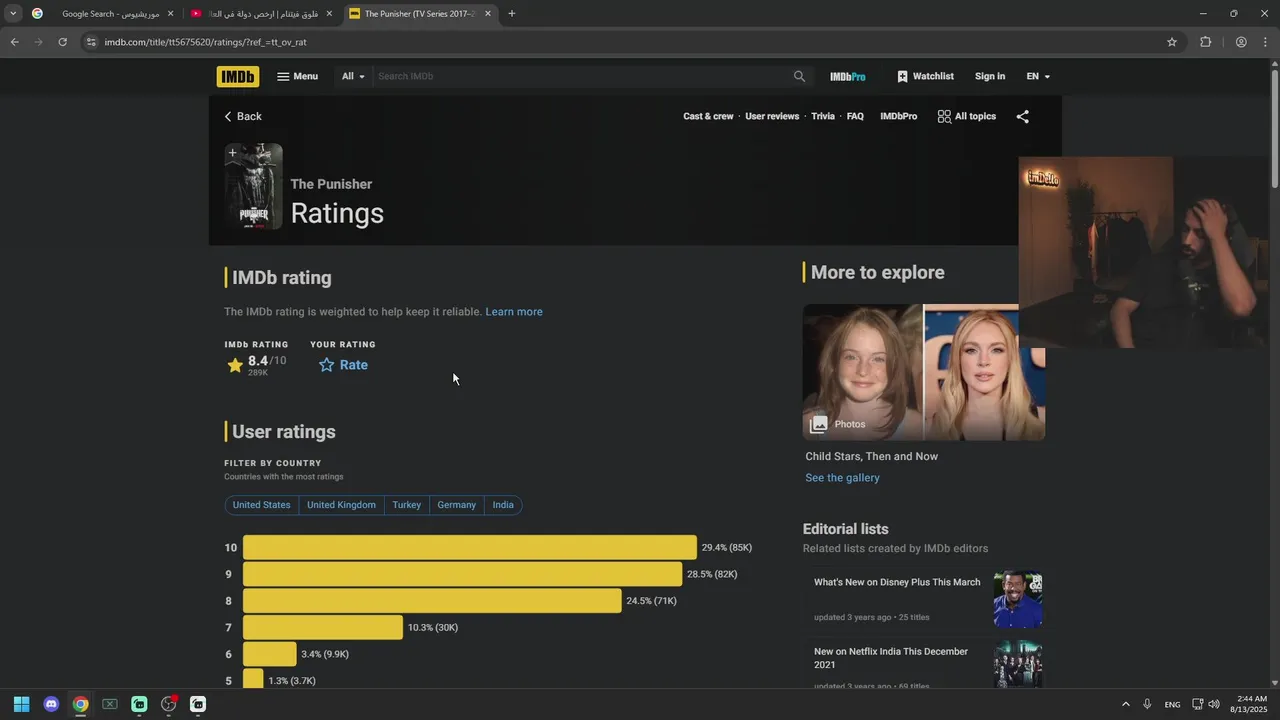1280x720 pixels.
Task: Click Netflix India list thumbnail image
Action: pos(1018,664)
